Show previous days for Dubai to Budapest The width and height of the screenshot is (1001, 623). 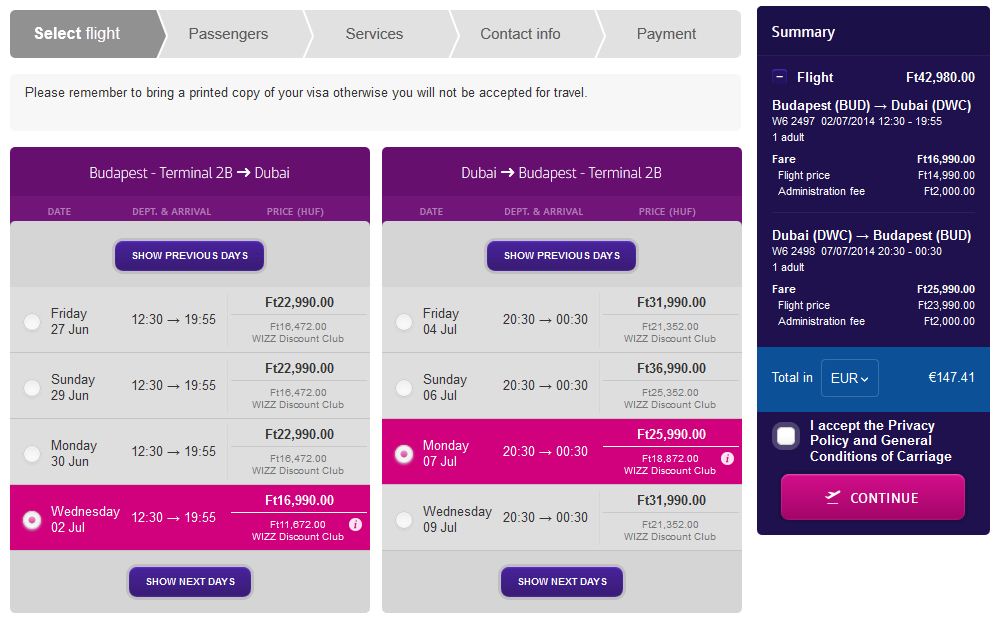tap(562, 255)
